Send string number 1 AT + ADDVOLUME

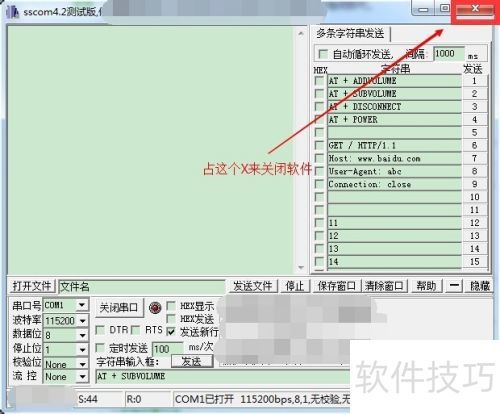(x=474, y=81)
